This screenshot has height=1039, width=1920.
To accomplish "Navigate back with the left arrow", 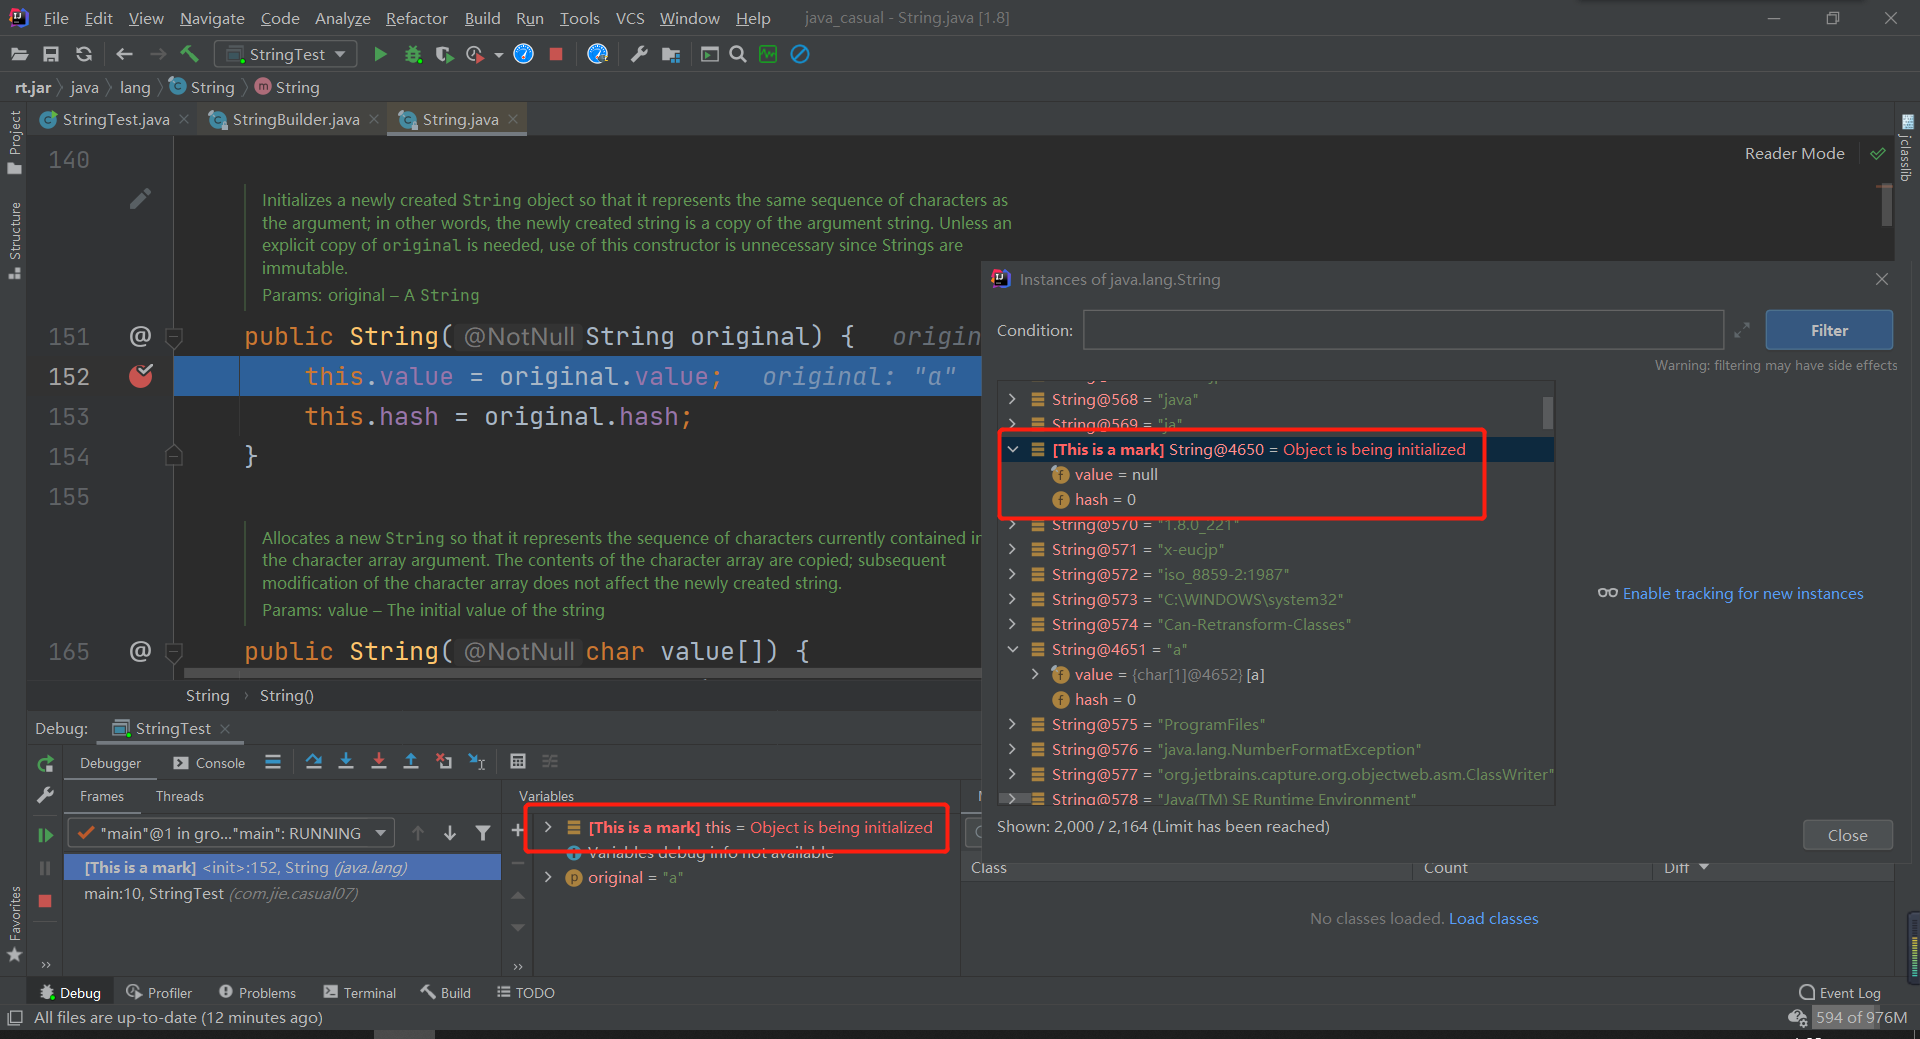I will click(124, 54).
